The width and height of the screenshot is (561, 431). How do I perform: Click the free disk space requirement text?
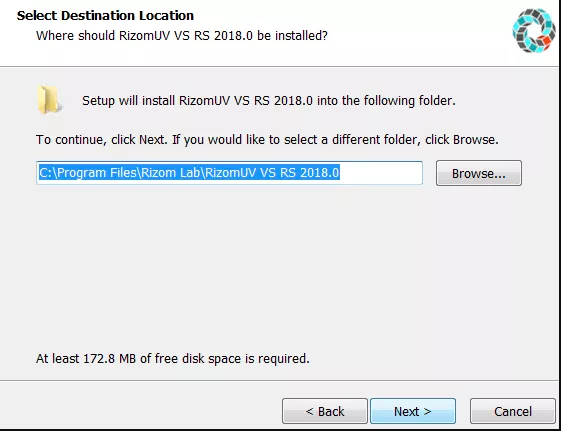click(172, 358)
